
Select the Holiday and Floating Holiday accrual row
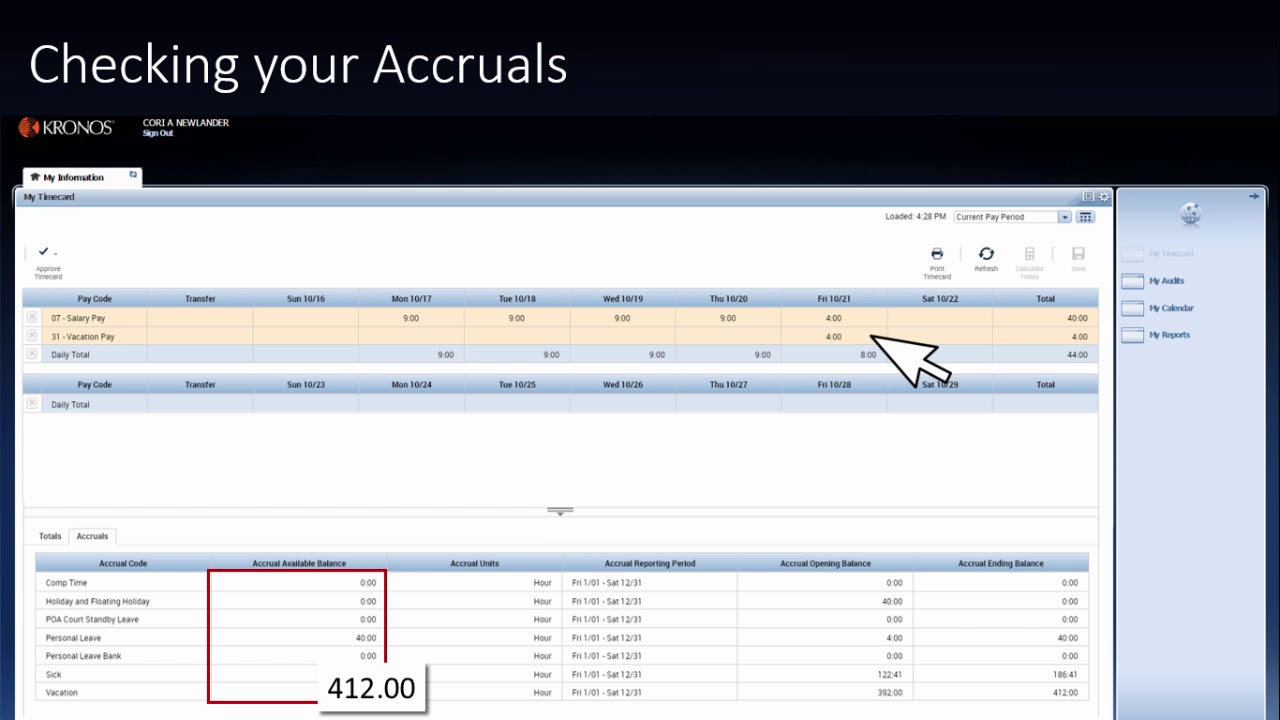pyautogui.click(x=562, y=601)
